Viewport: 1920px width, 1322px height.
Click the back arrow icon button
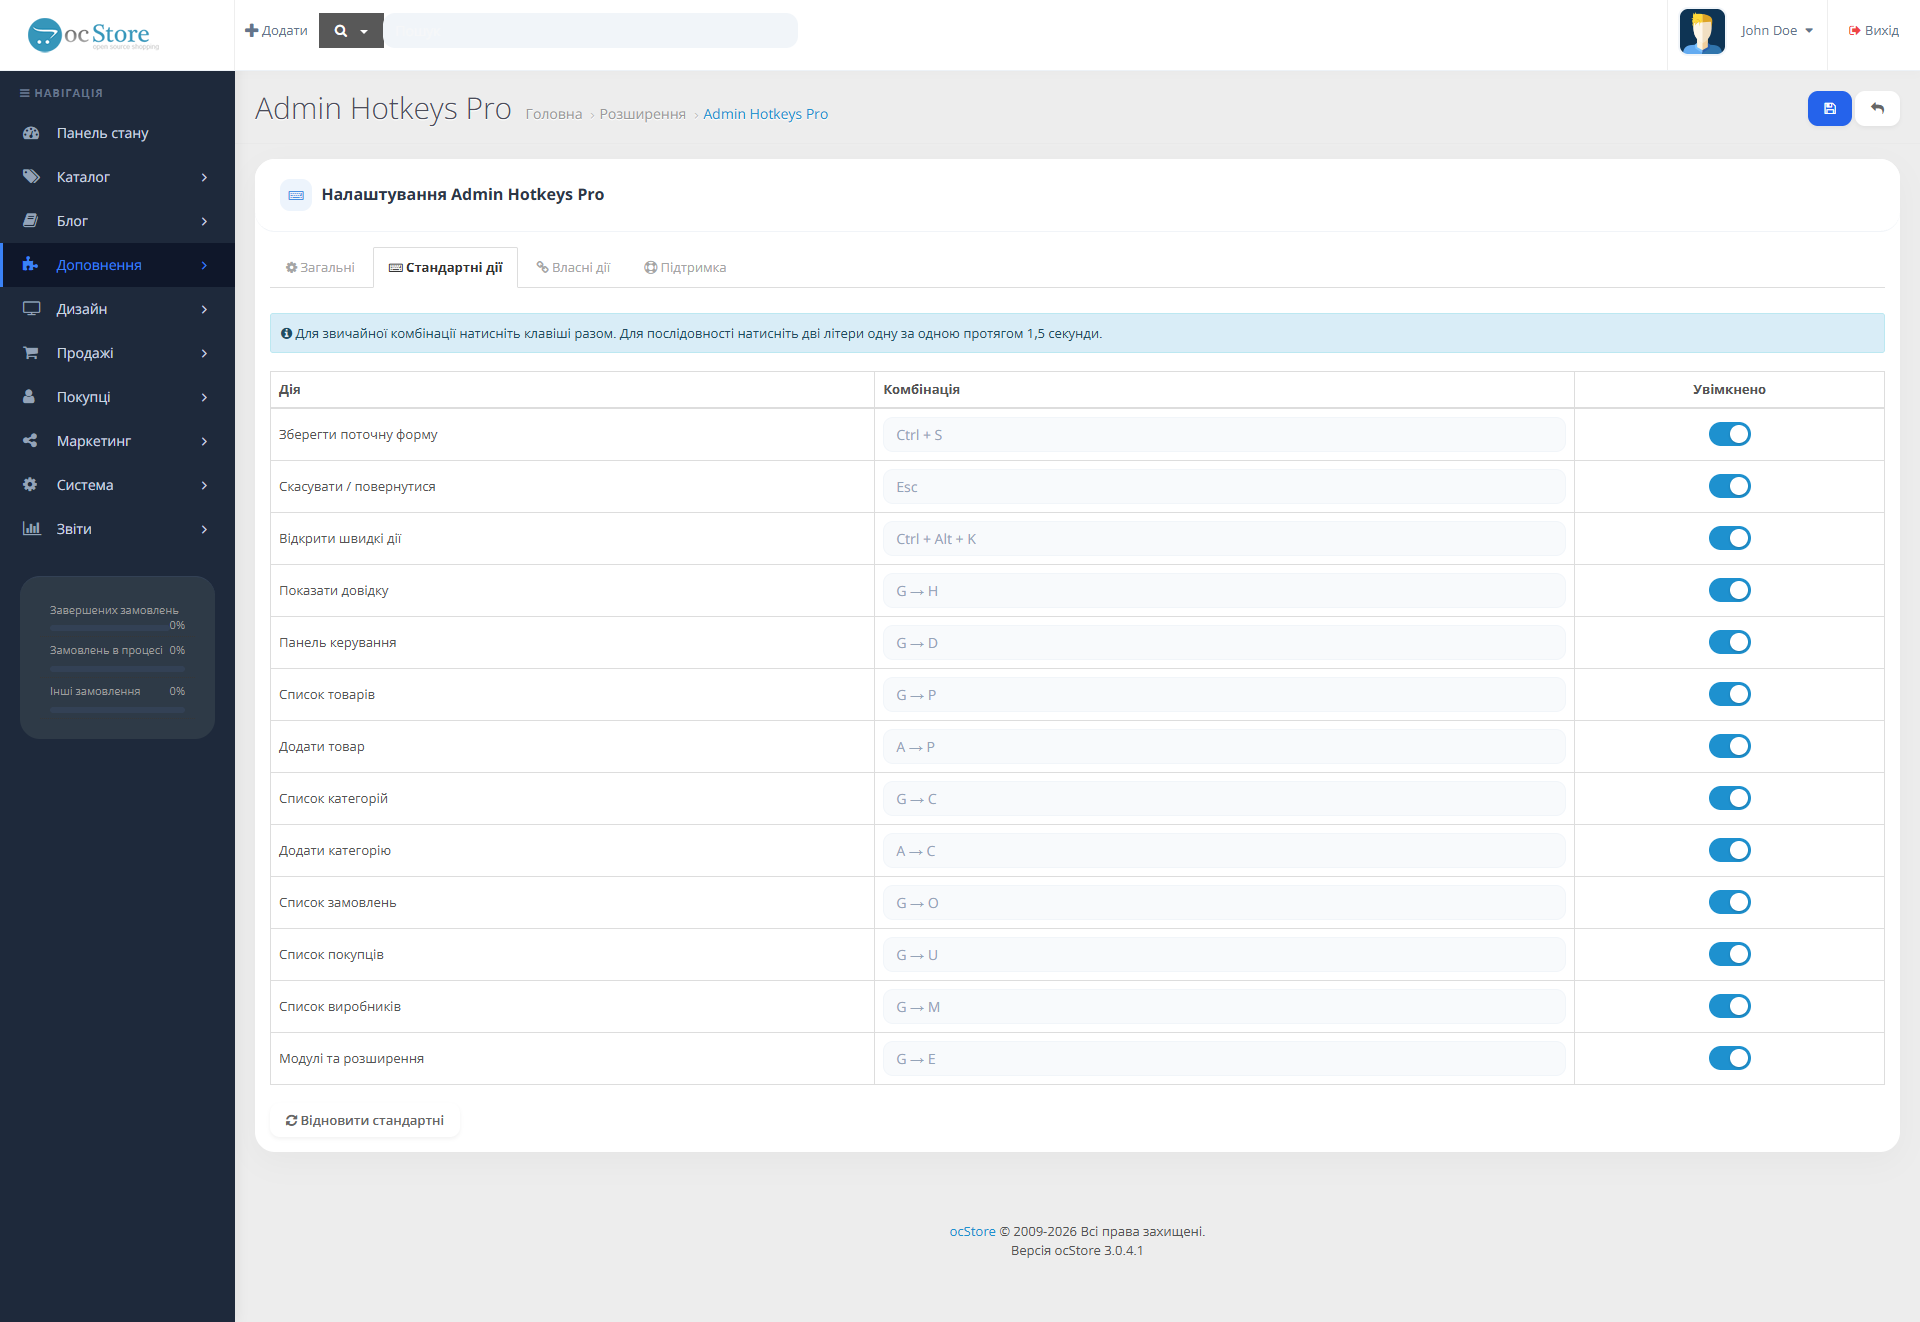click(1877, 108)
